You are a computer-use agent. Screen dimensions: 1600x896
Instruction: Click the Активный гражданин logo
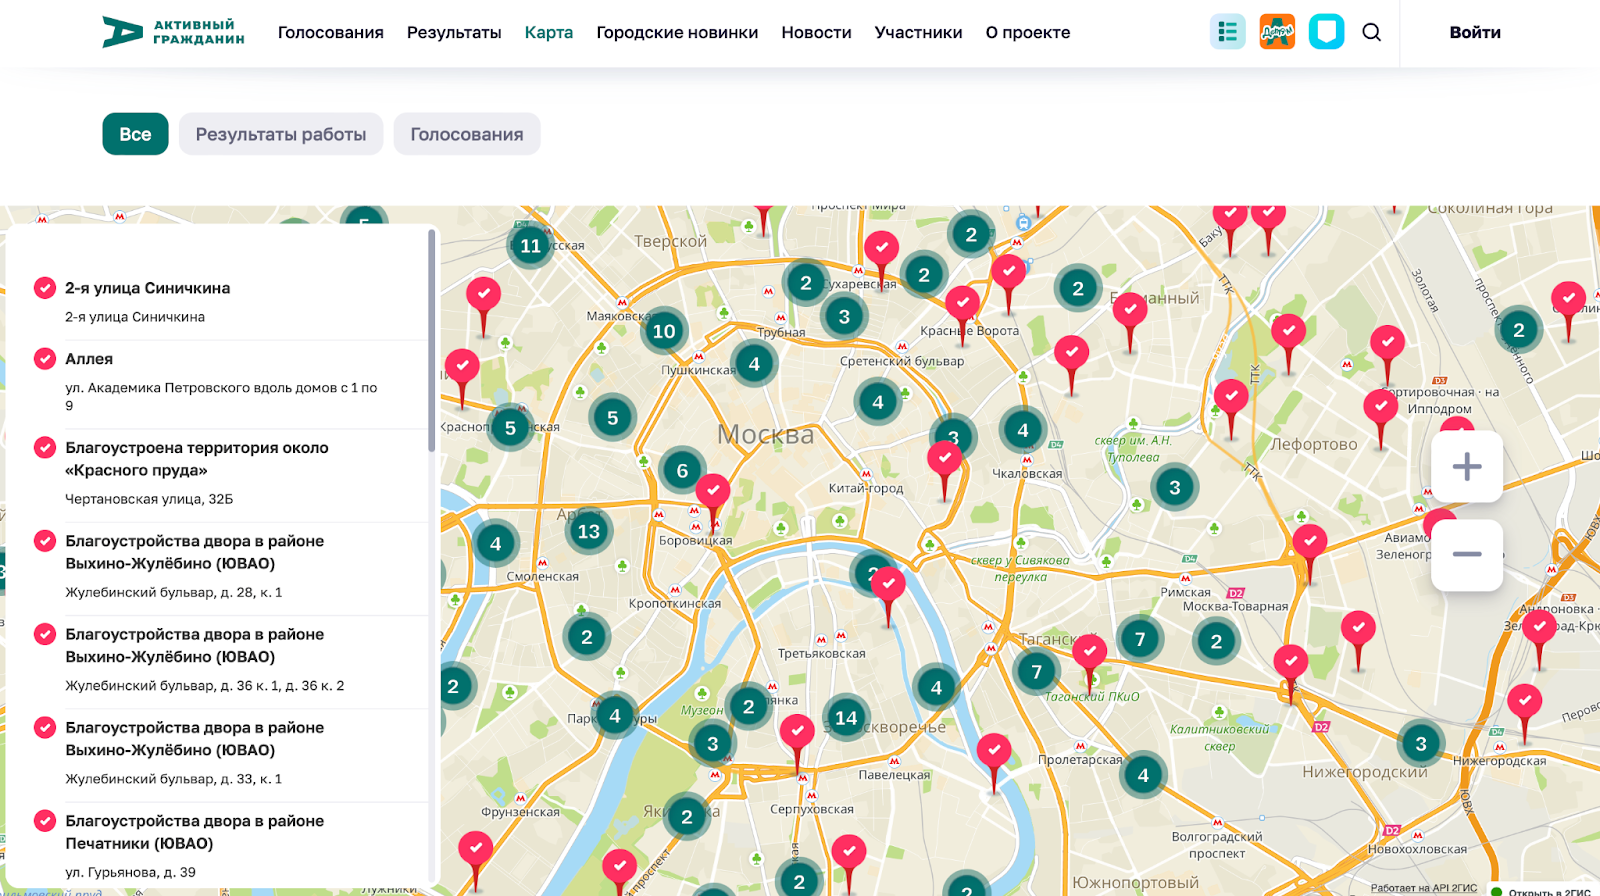click(x=173, y=32)
